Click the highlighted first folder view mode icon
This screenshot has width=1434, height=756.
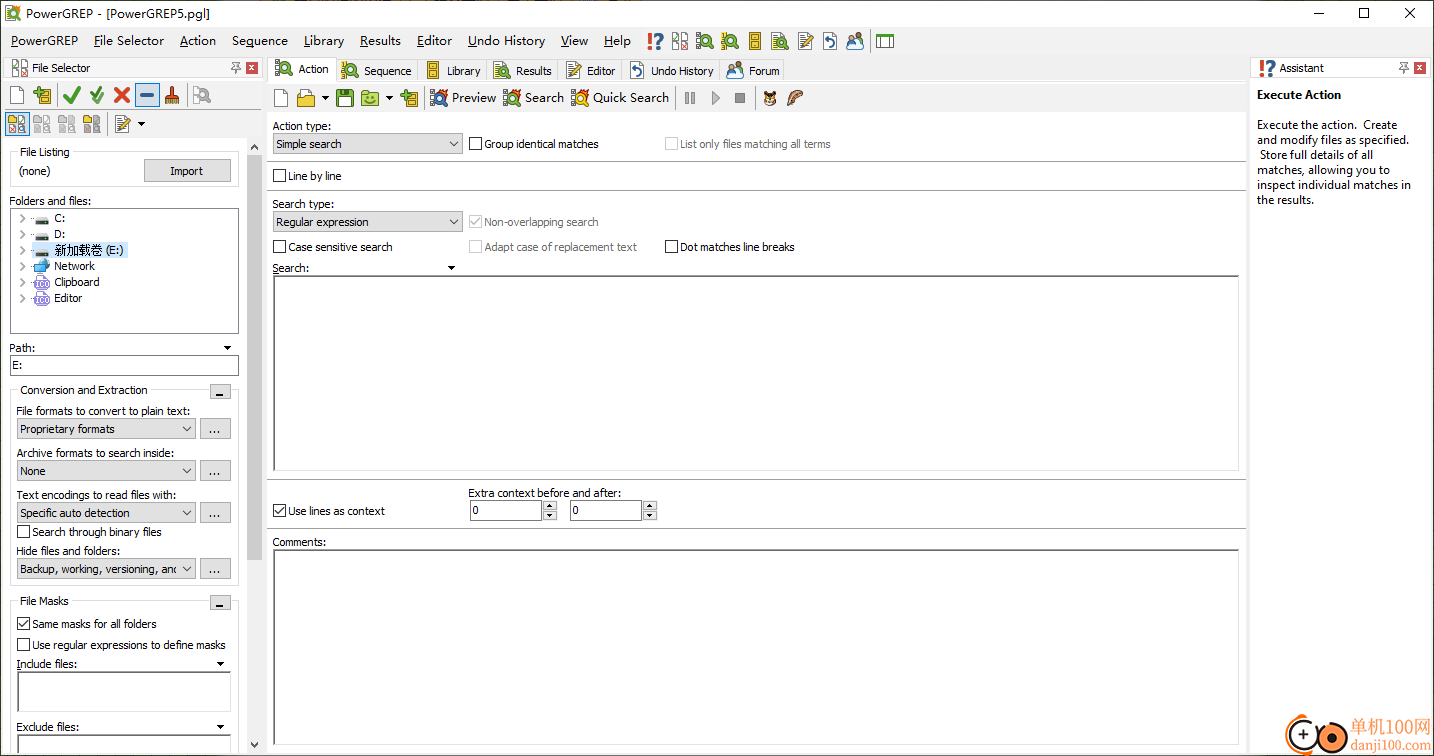point(17,124)
